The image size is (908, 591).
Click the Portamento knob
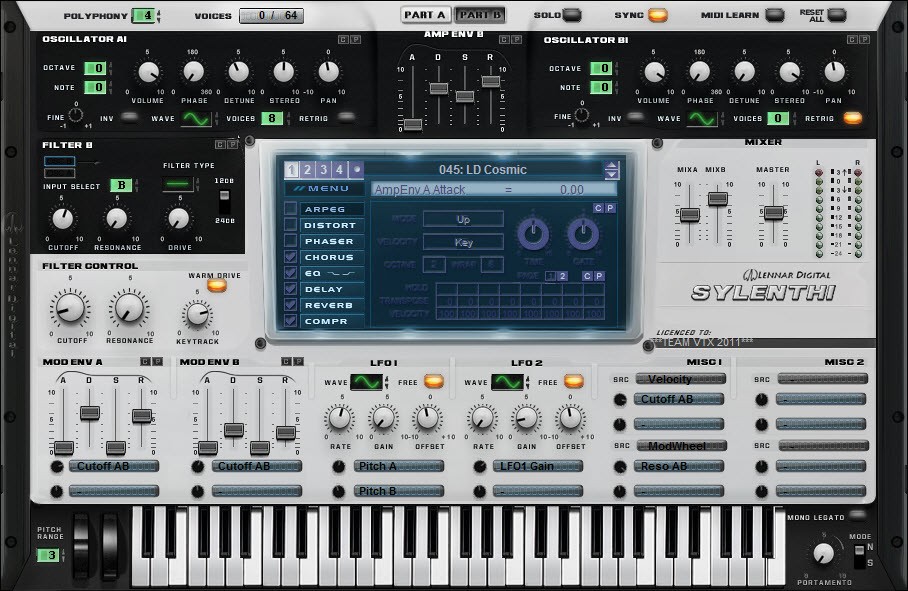[823, 555]
